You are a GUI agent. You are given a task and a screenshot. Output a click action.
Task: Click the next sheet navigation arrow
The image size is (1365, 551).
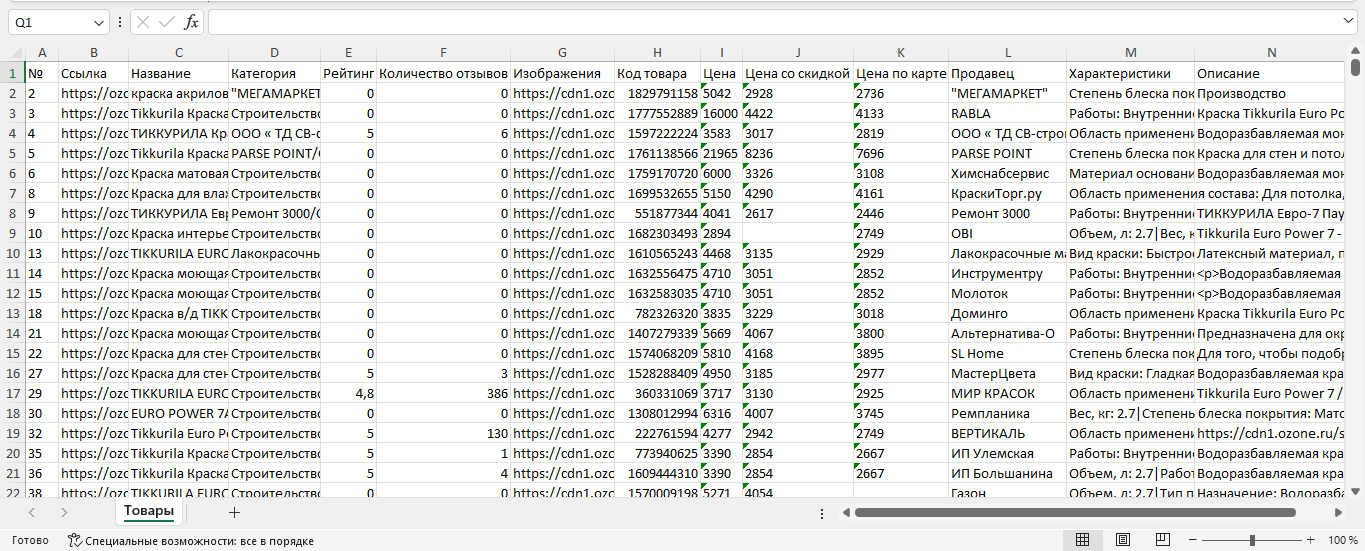coord(64,512)
